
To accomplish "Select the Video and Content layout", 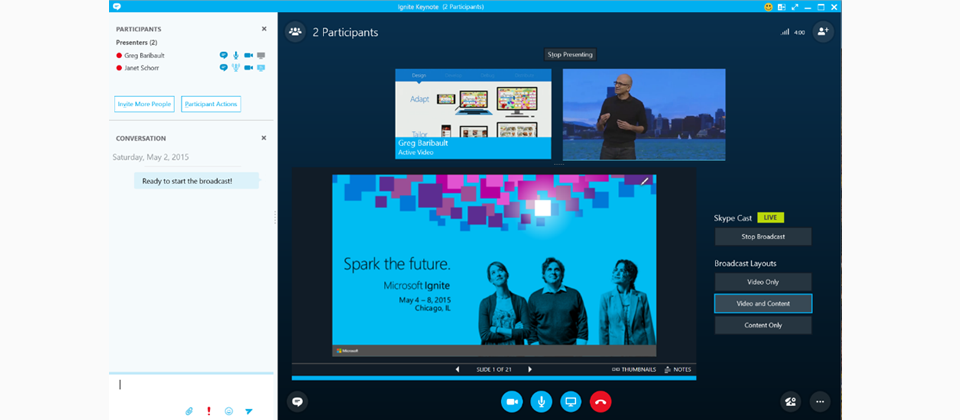I will pyautogui.click(x=763, y=304).
